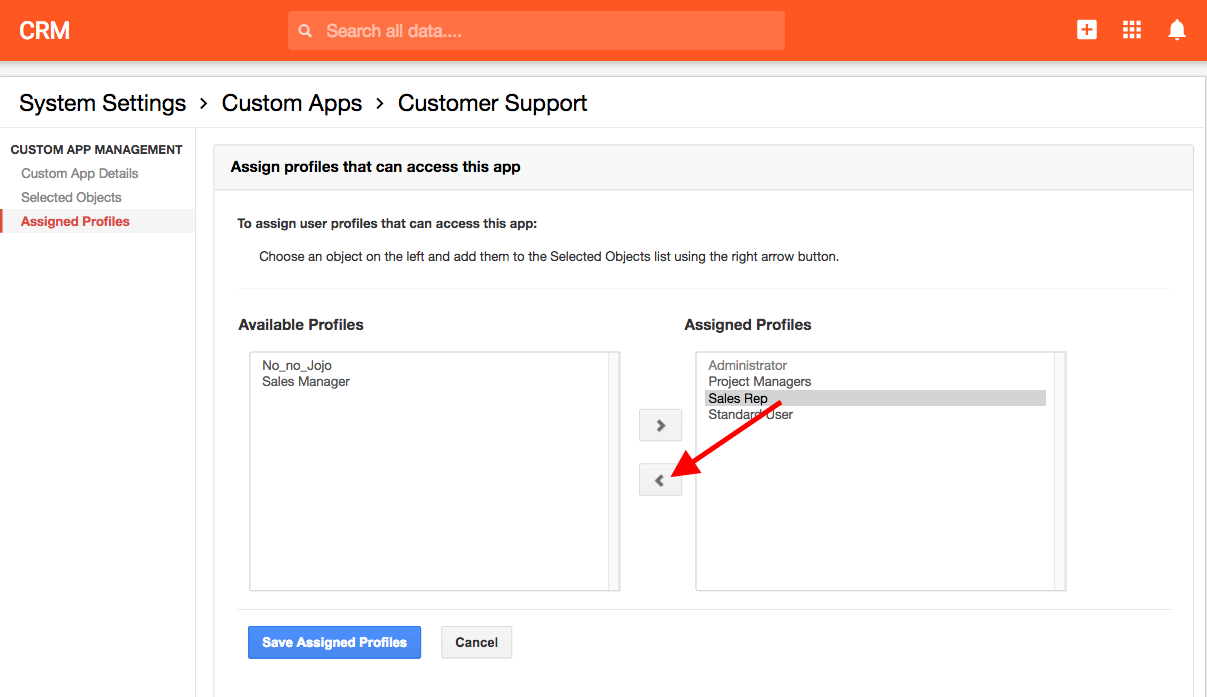The height and width of the screenshot is (697, 1207).
Task: Open Selected Objects in sidebar
Action: (71, 197)
